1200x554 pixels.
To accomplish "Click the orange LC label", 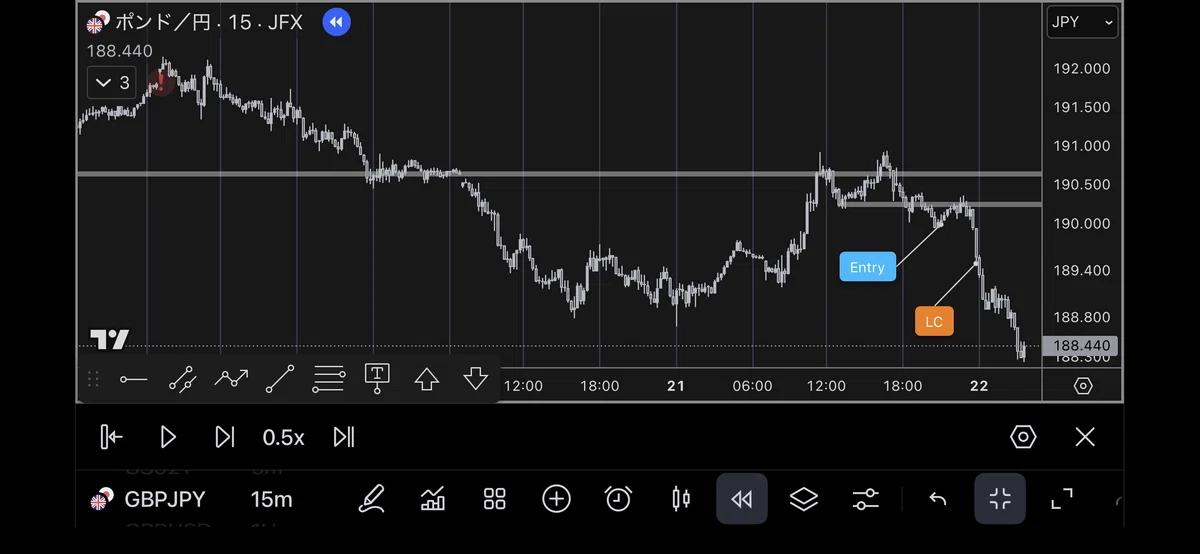I will [934, 322].
